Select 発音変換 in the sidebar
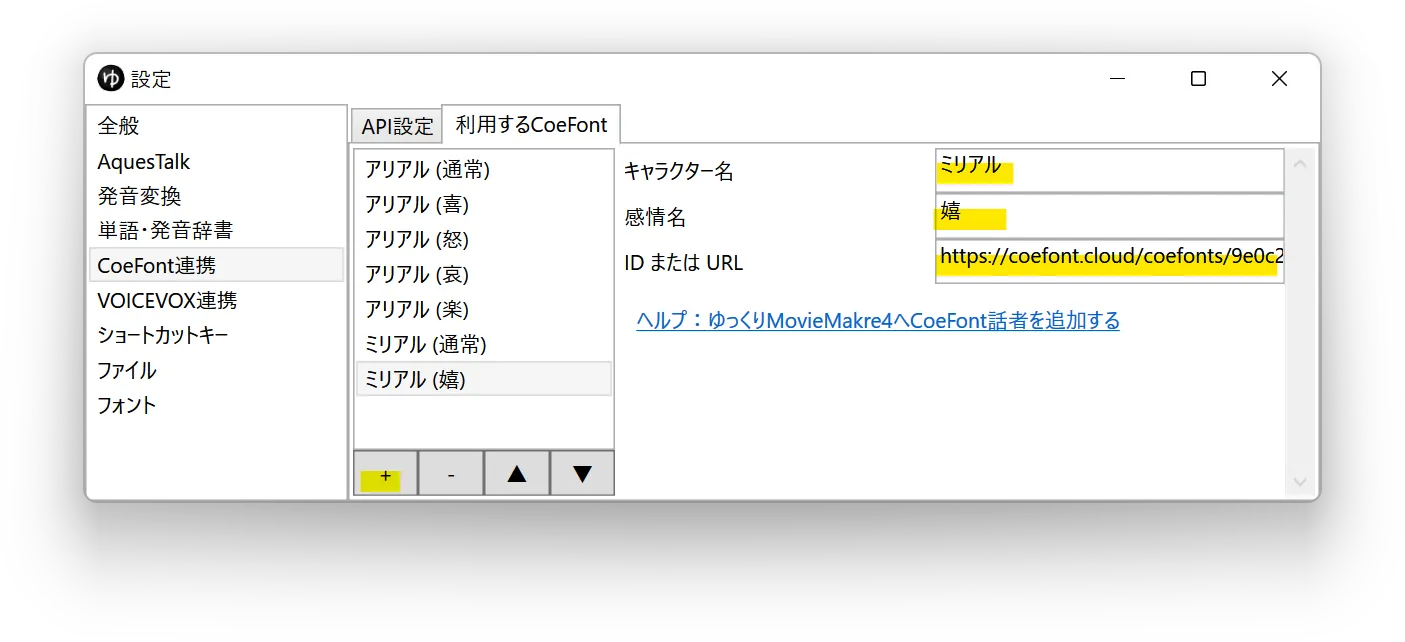The width and height of the screenshot is (1405, 642). 216,196
